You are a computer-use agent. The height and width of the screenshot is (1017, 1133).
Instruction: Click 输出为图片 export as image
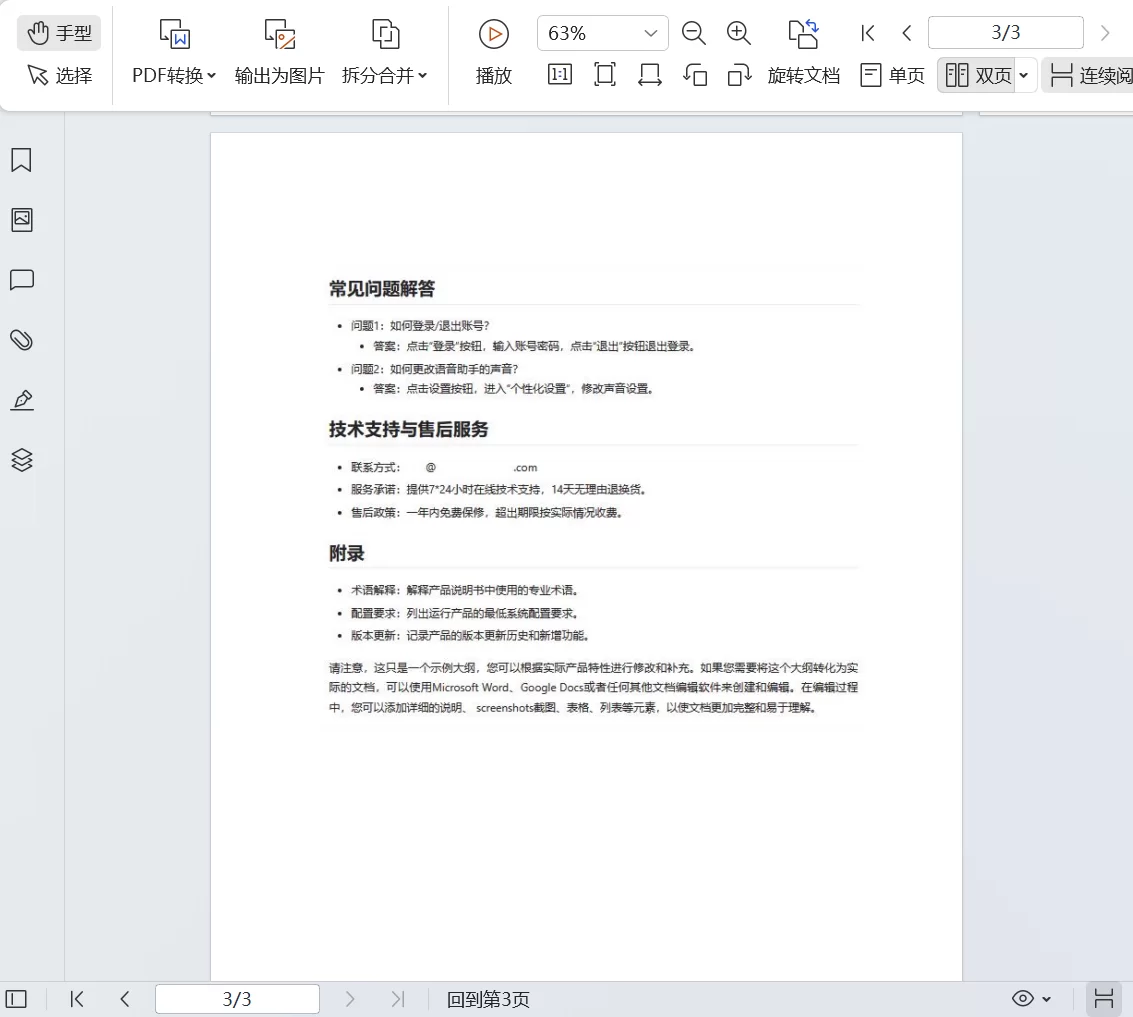(279, 75)
